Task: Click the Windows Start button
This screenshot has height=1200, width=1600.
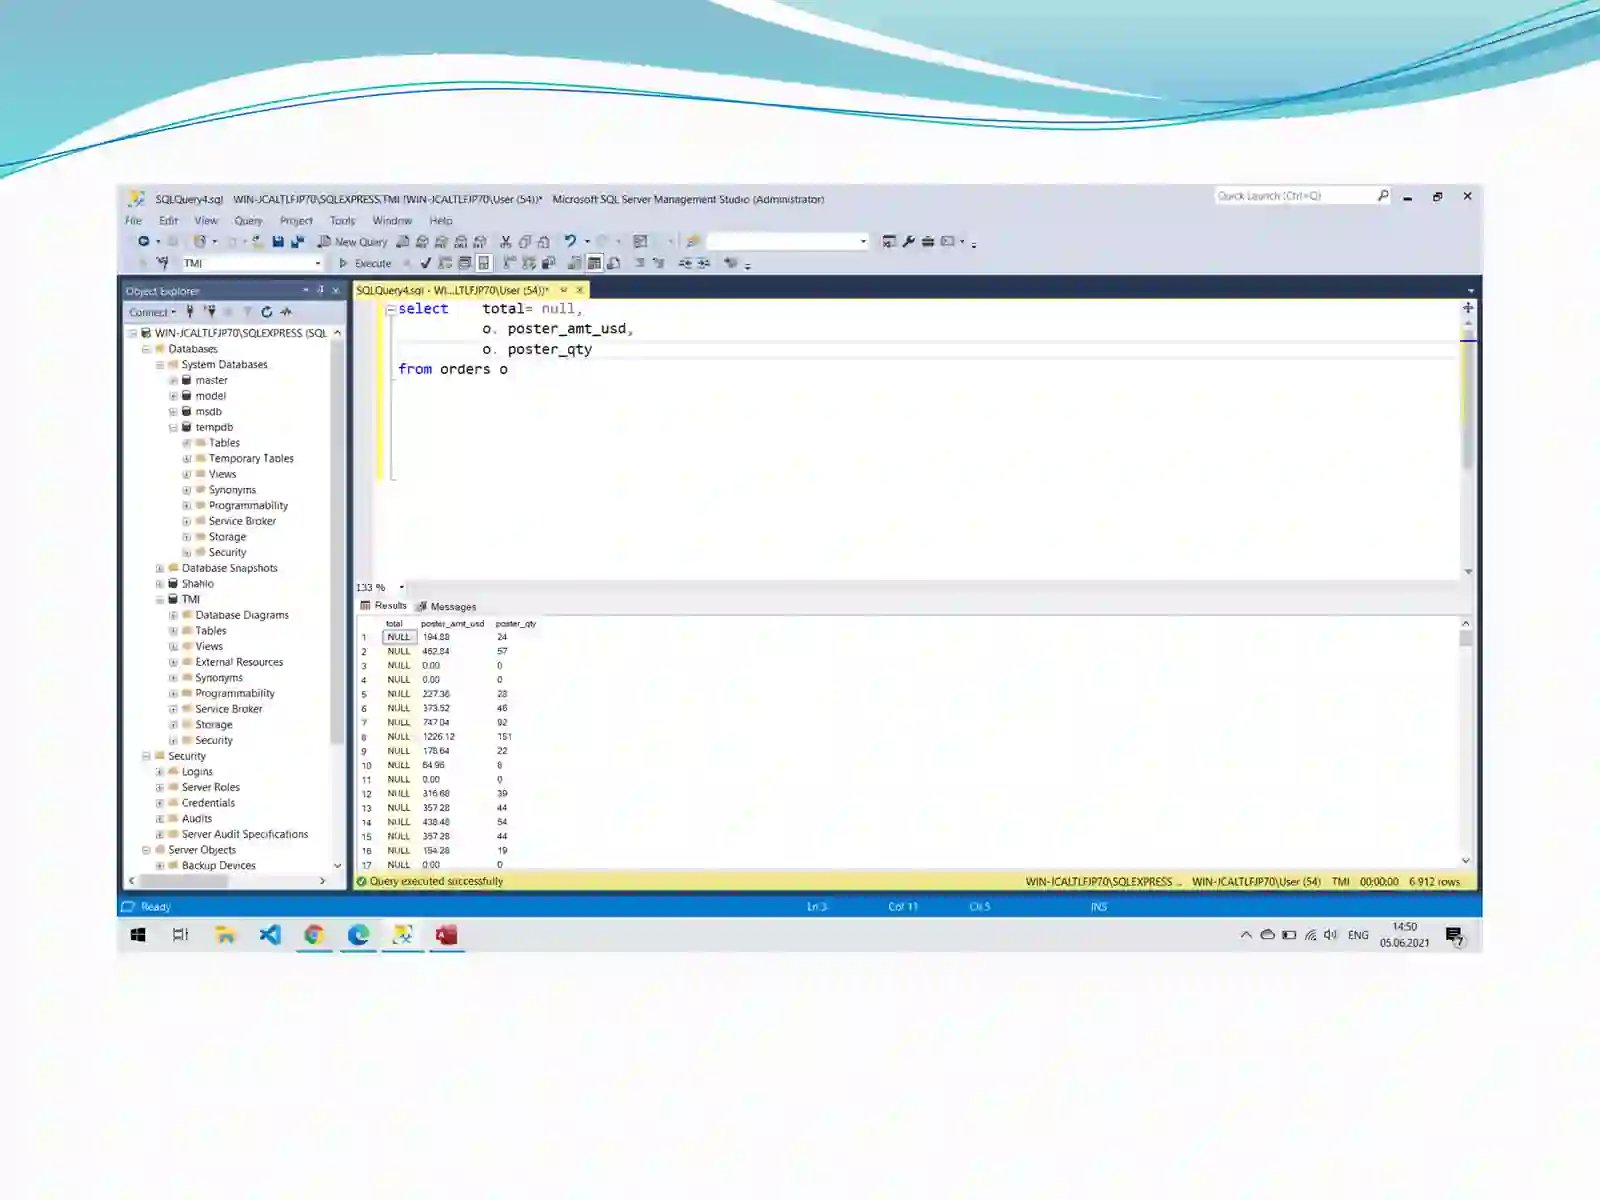Action: [x=138, y=935]
